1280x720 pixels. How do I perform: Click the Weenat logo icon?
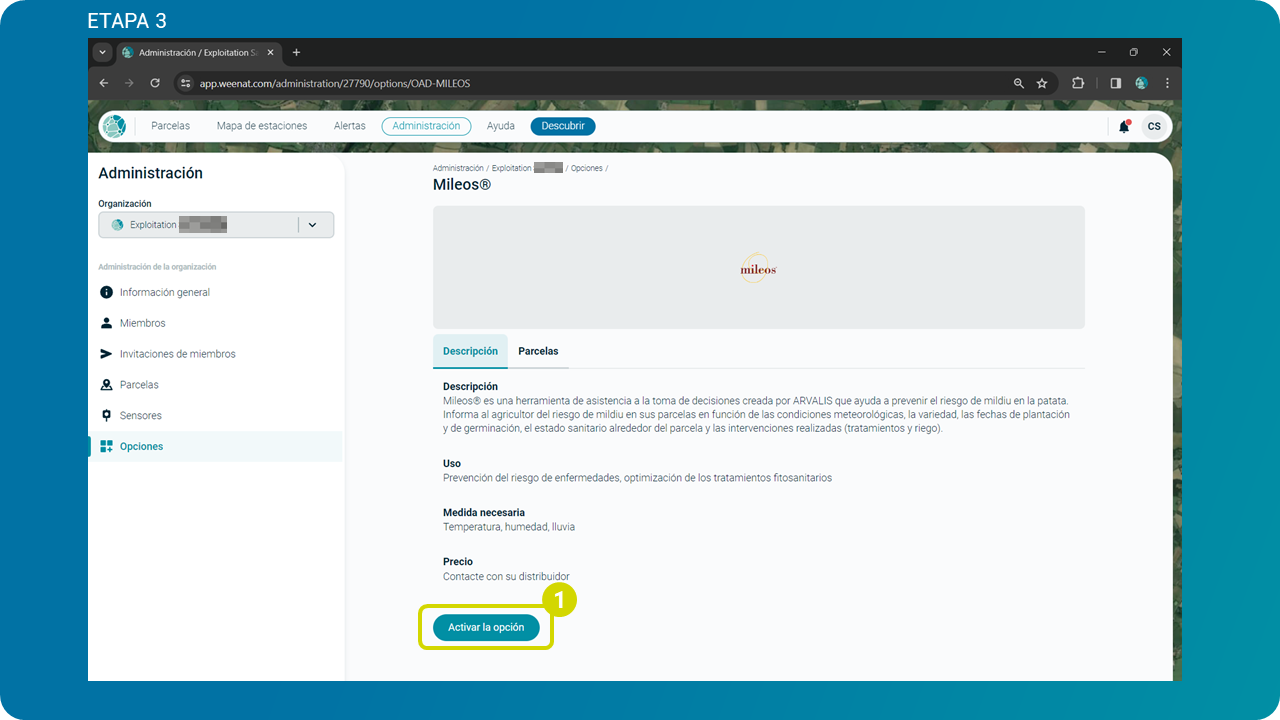pyautogui.click(x=114, y=127)
